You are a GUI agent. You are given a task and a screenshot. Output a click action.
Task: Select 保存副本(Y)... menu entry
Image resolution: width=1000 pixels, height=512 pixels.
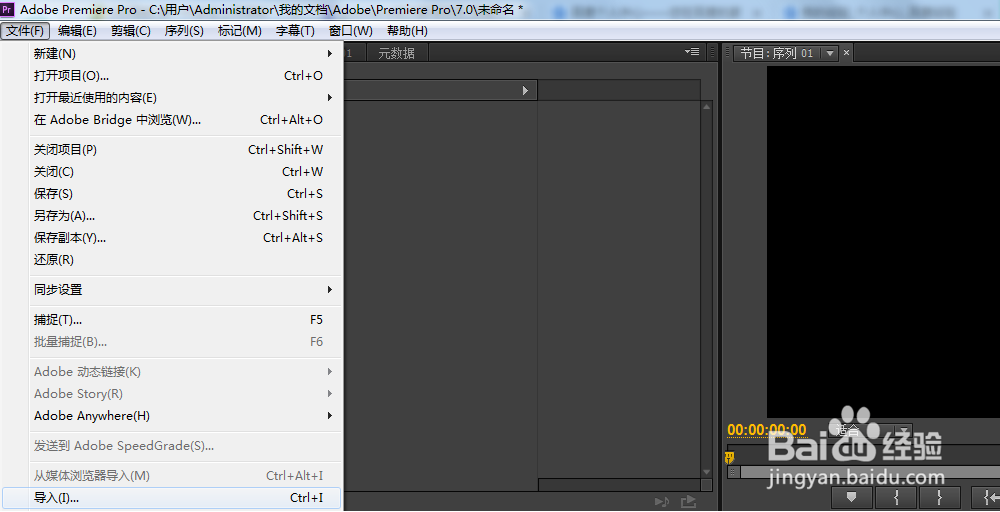[x=185, y=238]
